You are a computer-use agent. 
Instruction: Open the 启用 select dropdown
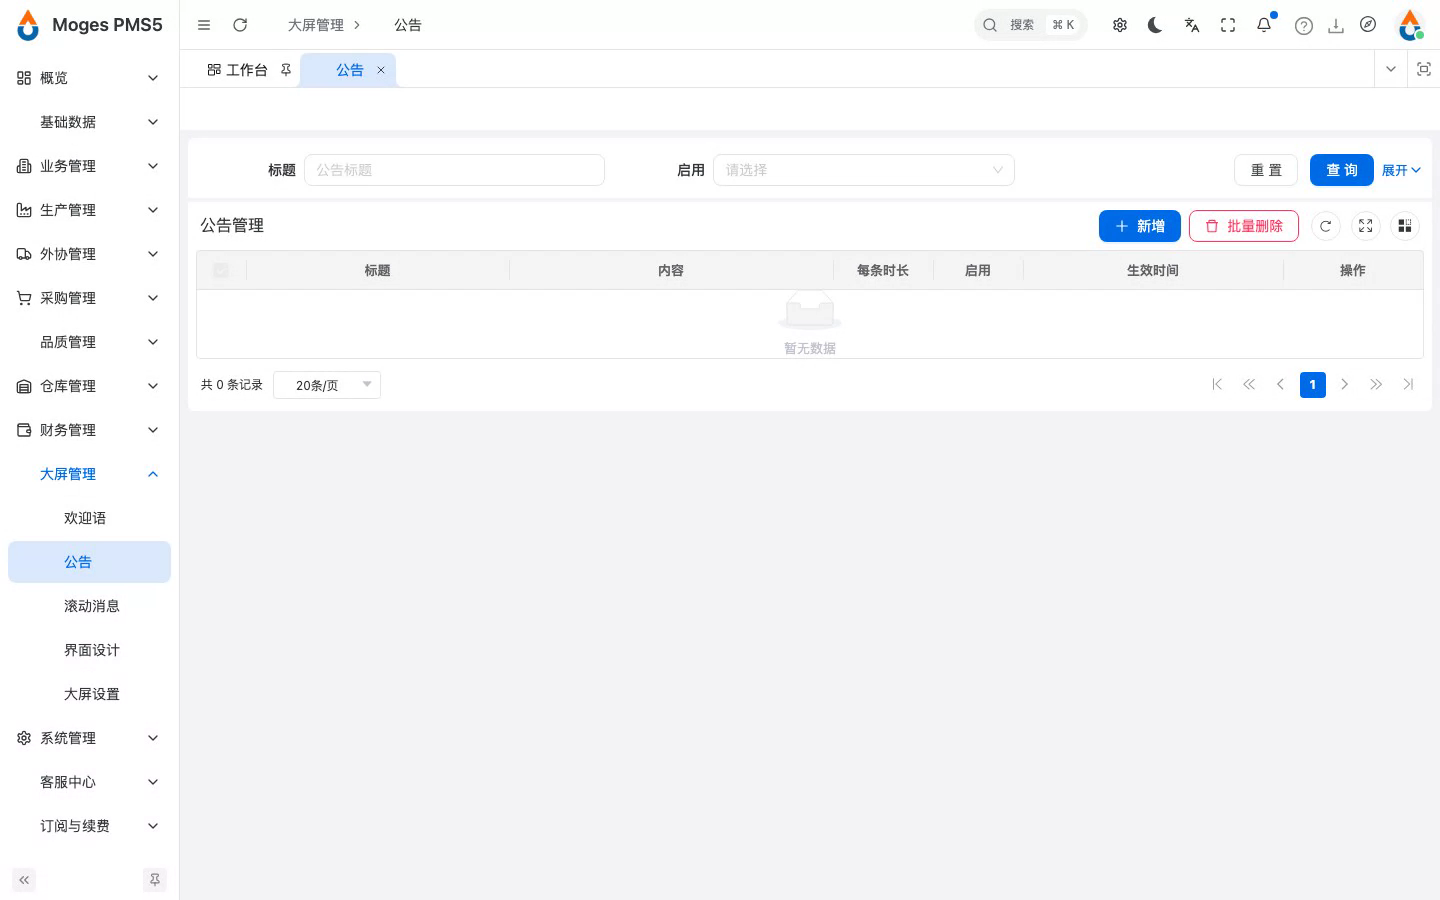864,170
